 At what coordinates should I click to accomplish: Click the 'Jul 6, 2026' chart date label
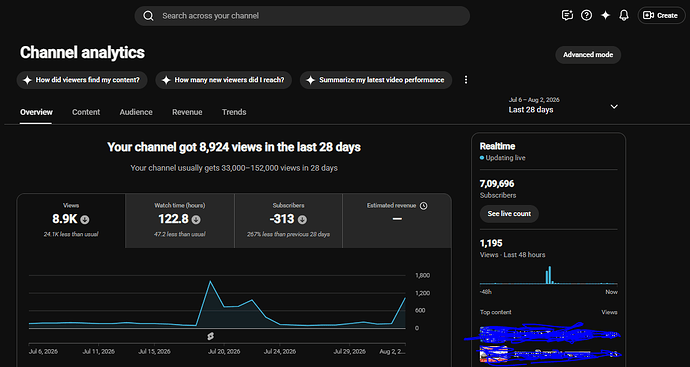tap(43, 352)
